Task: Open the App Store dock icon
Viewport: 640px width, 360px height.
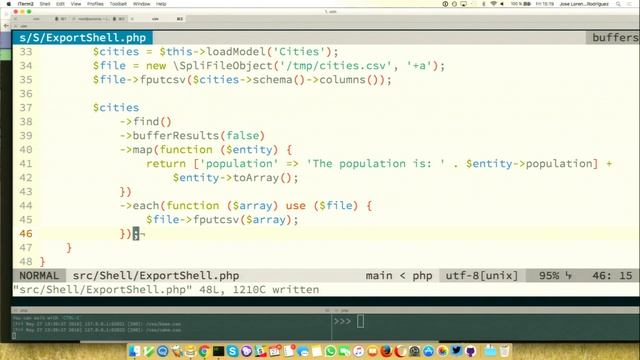Action: coord(428,351)
